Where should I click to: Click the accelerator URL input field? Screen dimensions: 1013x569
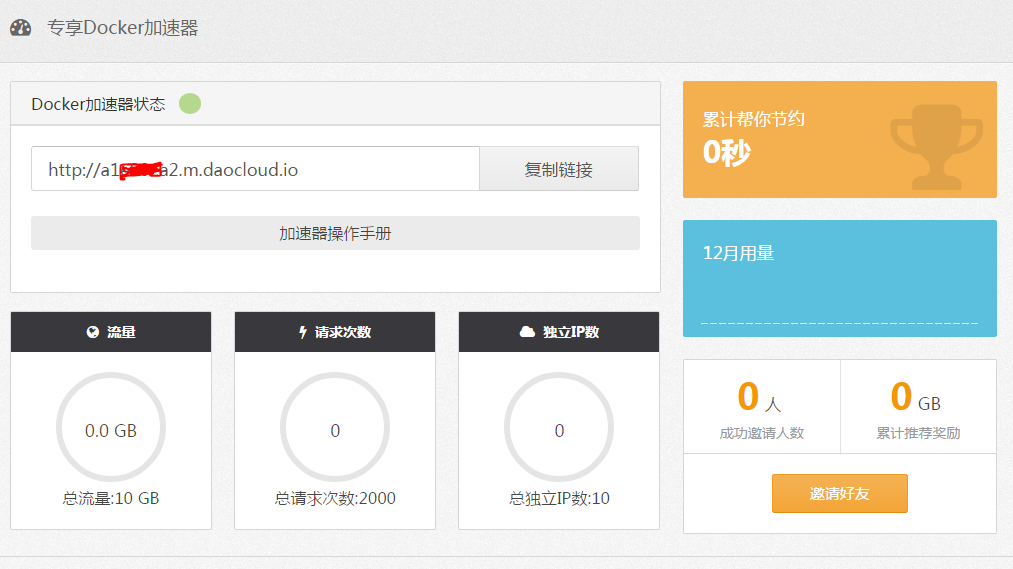tap(255, 169)
